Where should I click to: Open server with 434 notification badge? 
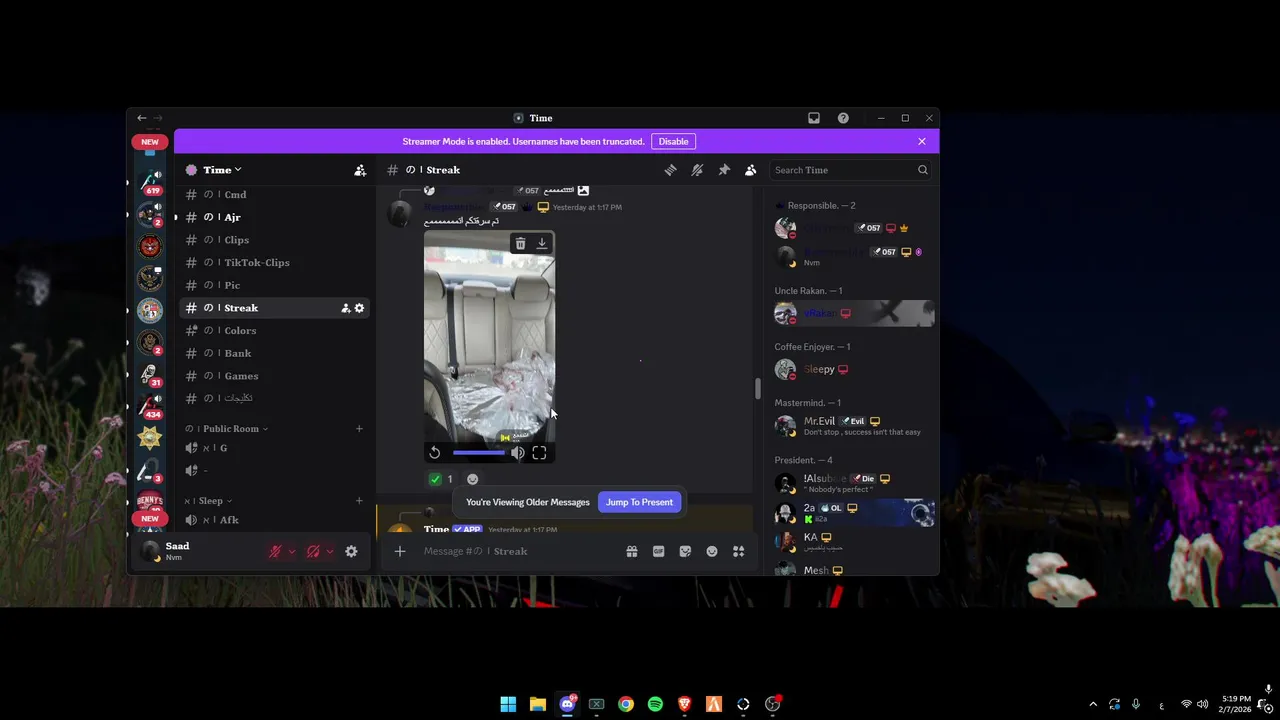point(150,405)
